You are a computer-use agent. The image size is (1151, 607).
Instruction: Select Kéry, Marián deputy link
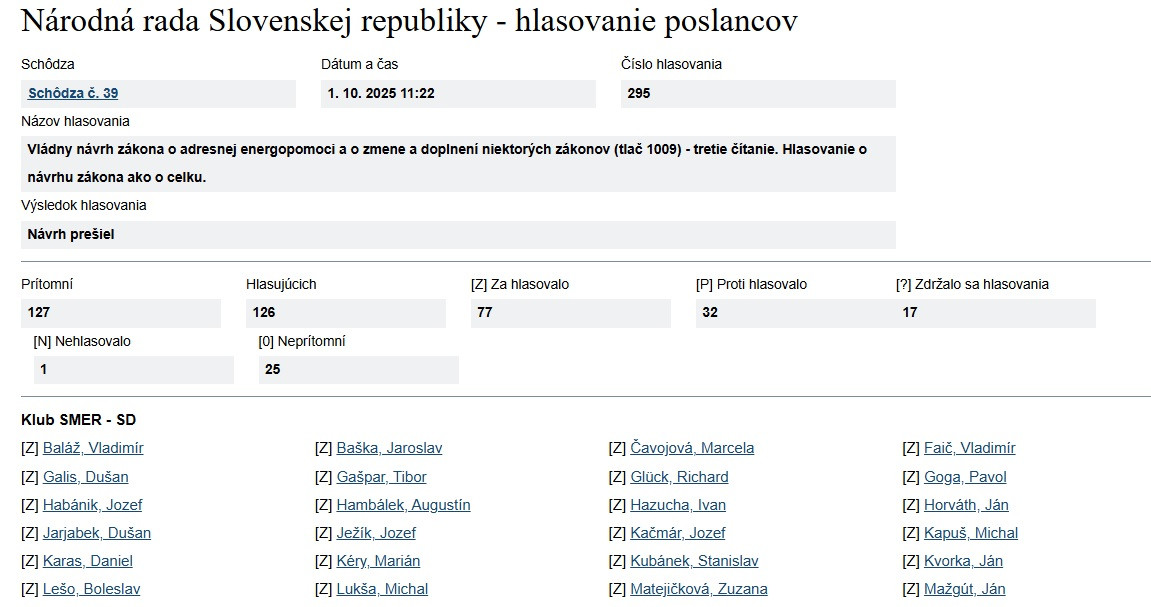coord(378,561)
